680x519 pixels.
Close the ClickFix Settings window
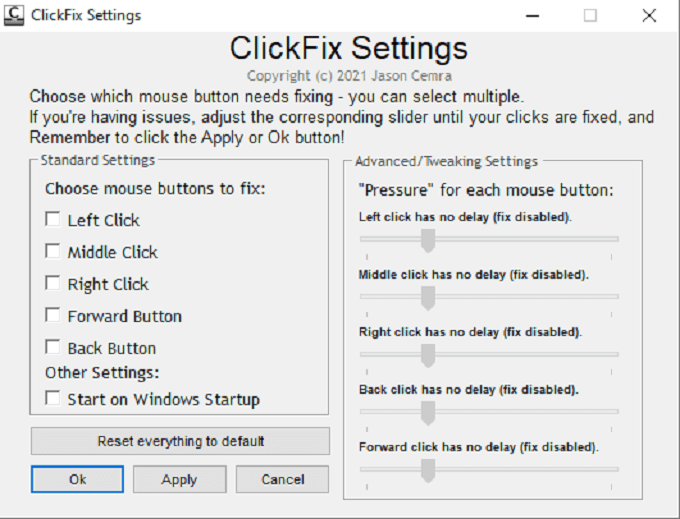pos(649,15)
